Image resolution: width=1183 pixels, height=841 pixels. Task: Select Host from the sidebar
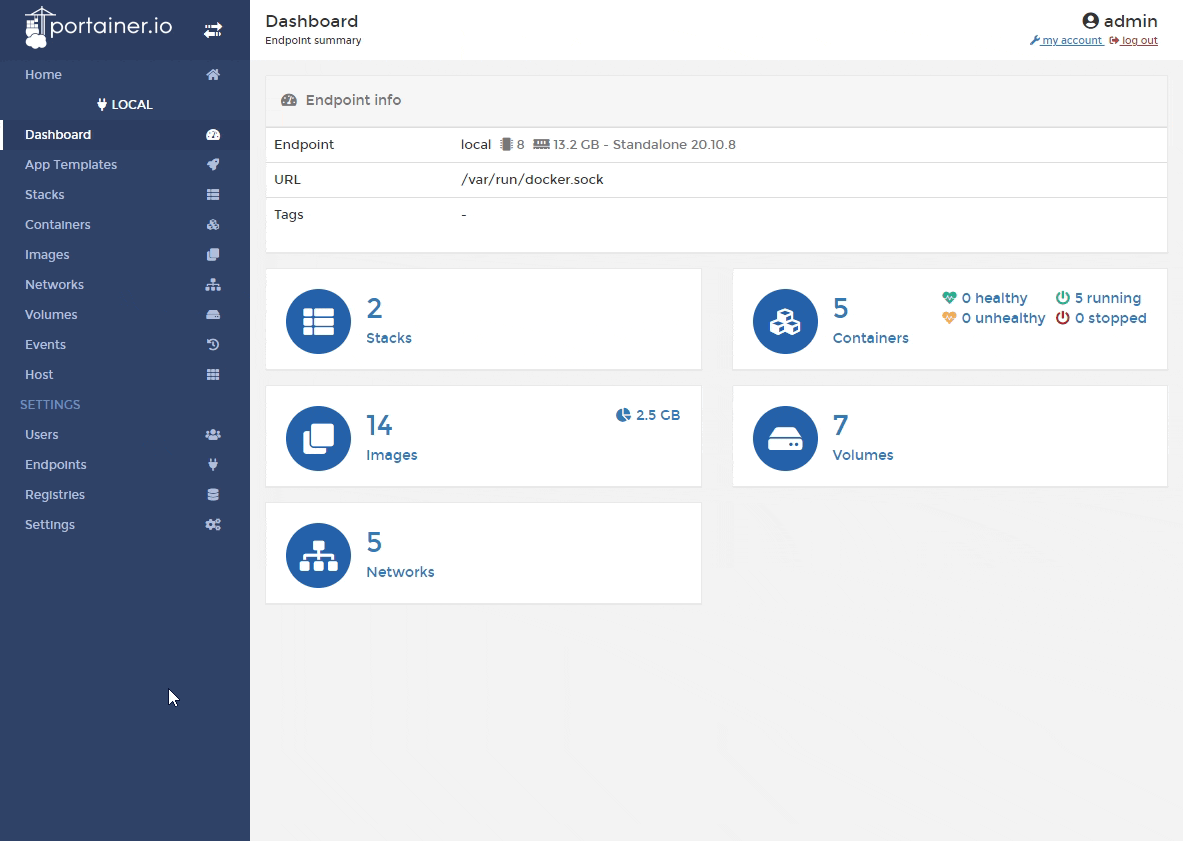(x=39, y=375)
